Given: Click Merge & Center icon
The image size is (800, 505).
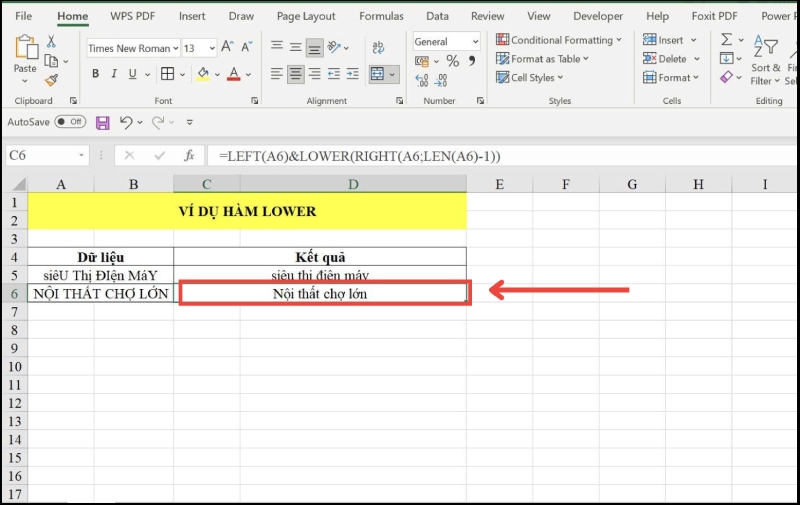Looking at the screenshot, I should pyautogui.click(x=377, y=74).
